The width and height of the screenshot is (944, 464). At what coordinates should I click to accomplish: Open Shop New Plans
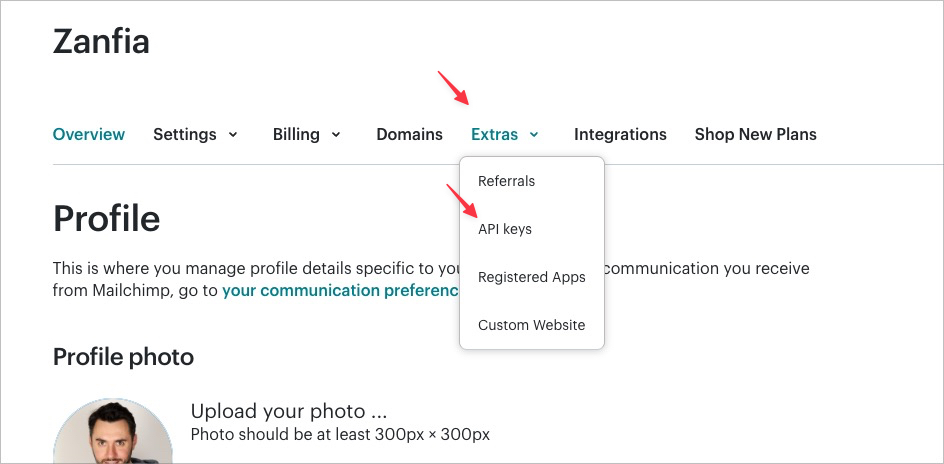[x=755, y=134]
